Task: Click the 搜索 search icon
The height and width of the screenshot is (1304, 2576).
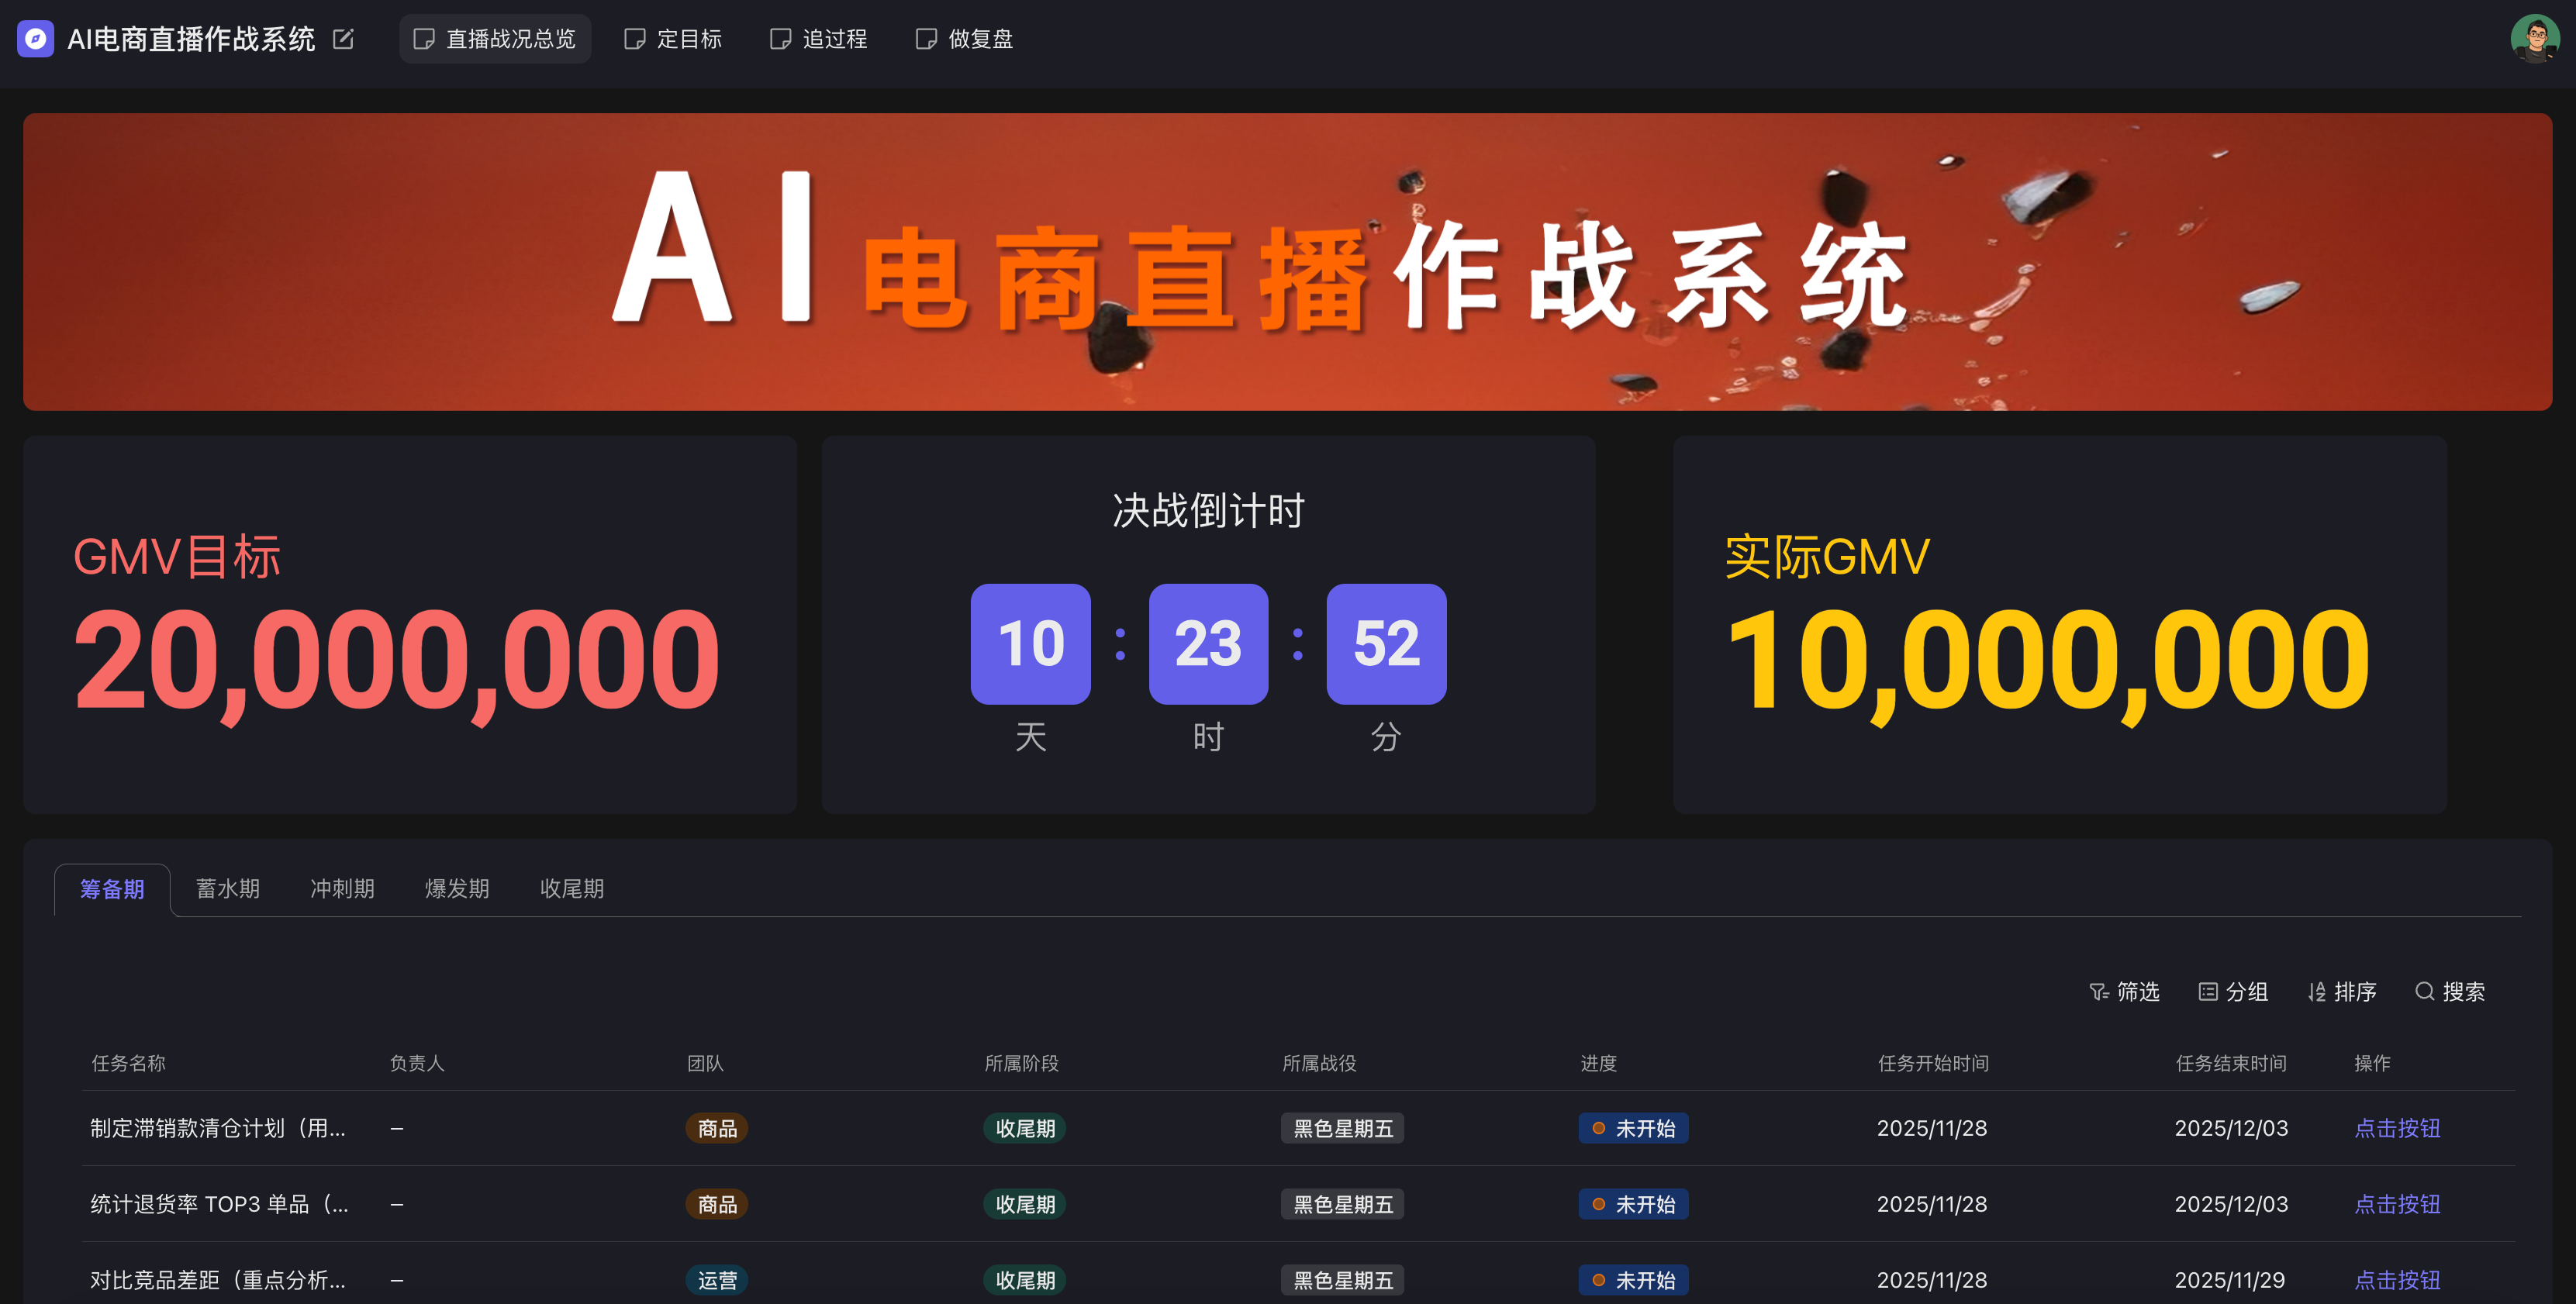Action: point(2424,991)
